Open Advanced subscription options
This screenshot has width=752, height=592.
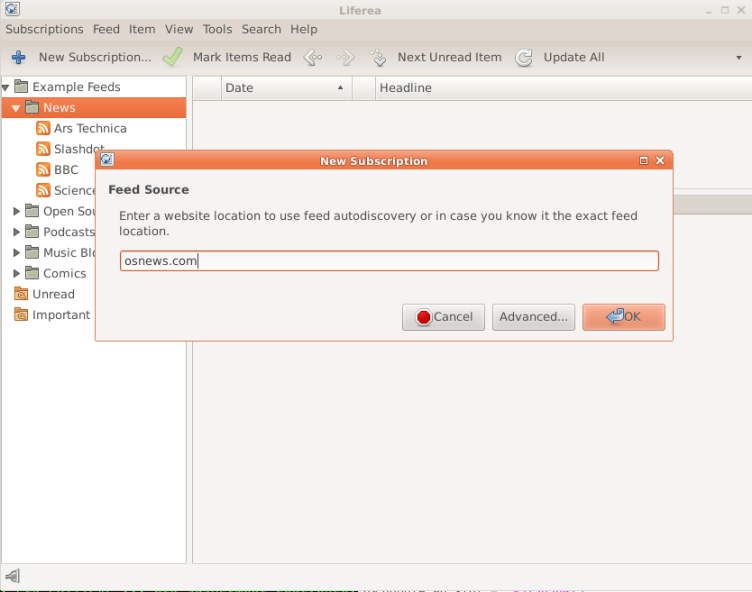pyautogui.click(x=533, y=317)
